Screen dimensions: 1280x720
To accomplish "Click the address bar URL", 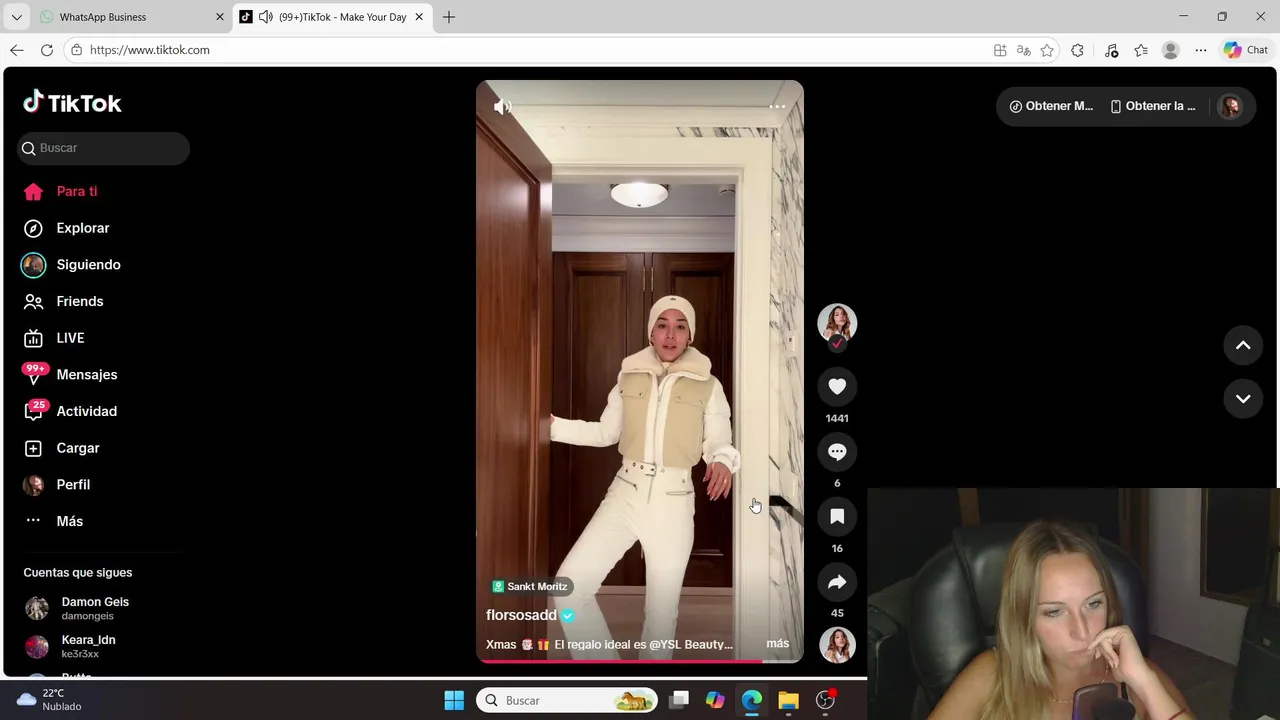I will [x=150, y=50].
